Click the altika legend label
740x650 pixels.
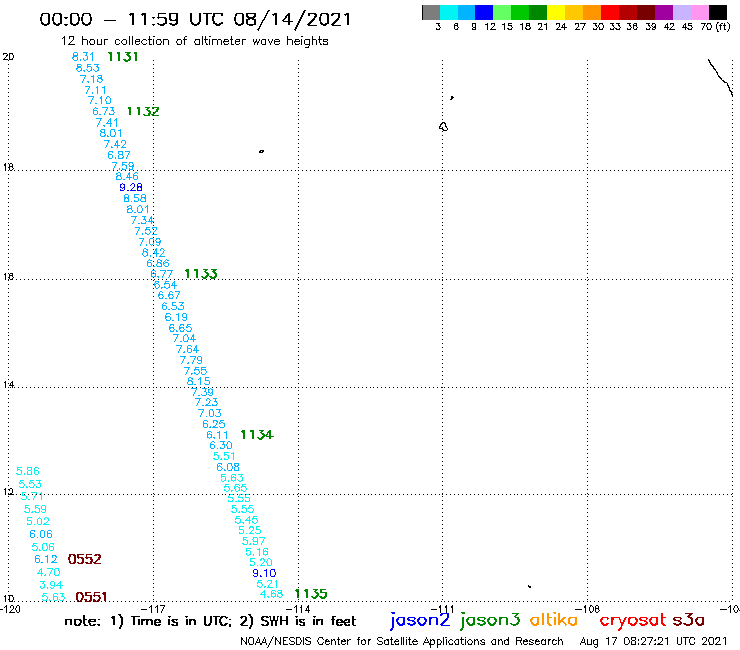tap(554, 620)
